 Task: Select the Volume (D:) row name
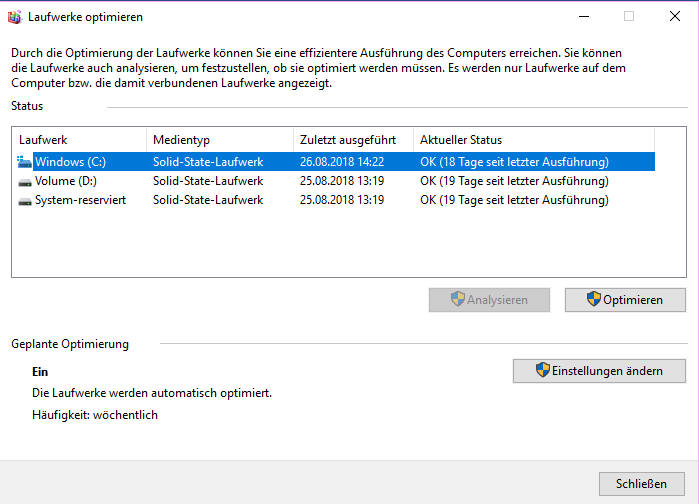coord(66,181)
